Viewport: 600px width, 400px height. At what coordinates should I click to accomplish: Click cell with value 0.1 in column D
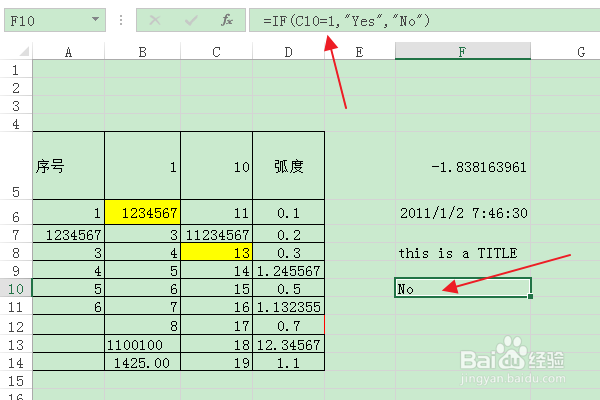[x=289, y=212]
